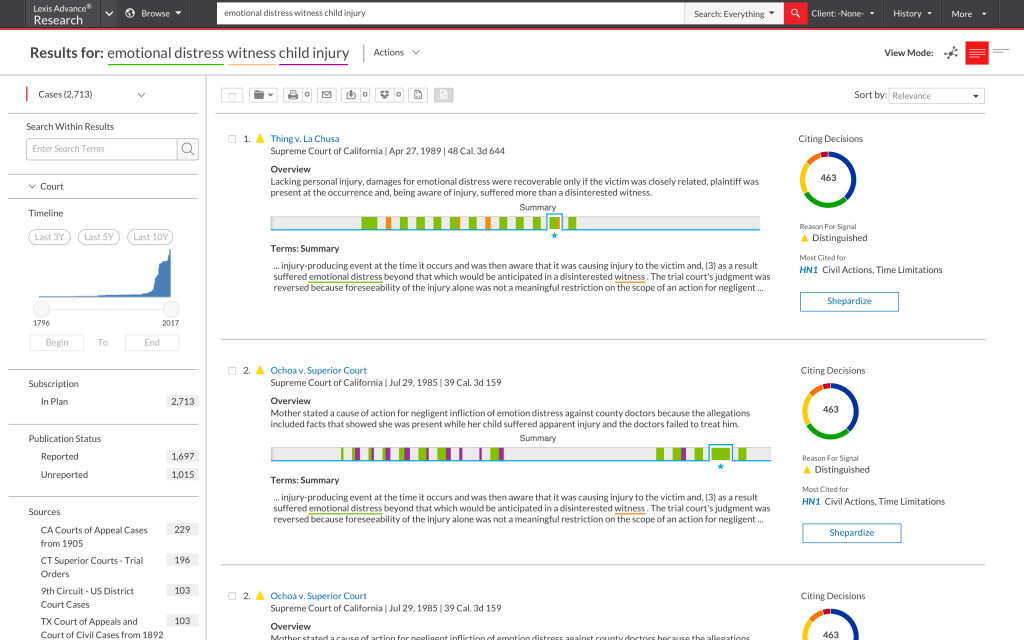
Task: Open the History menu
Action: pos(913,14)
